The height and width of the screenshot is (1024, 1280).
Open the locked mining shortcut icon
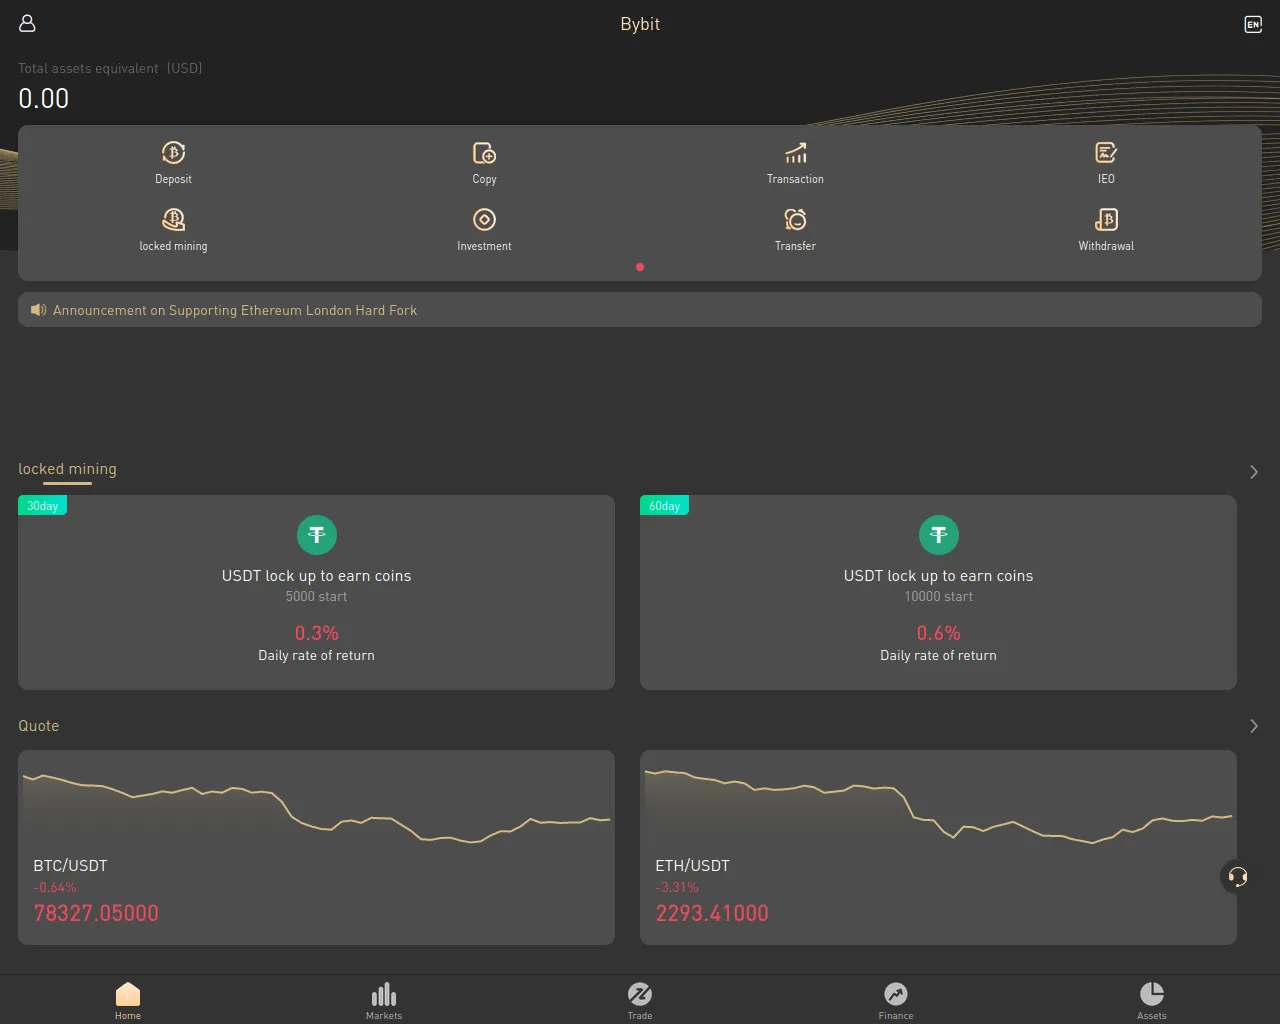click(x=173, y=221)
